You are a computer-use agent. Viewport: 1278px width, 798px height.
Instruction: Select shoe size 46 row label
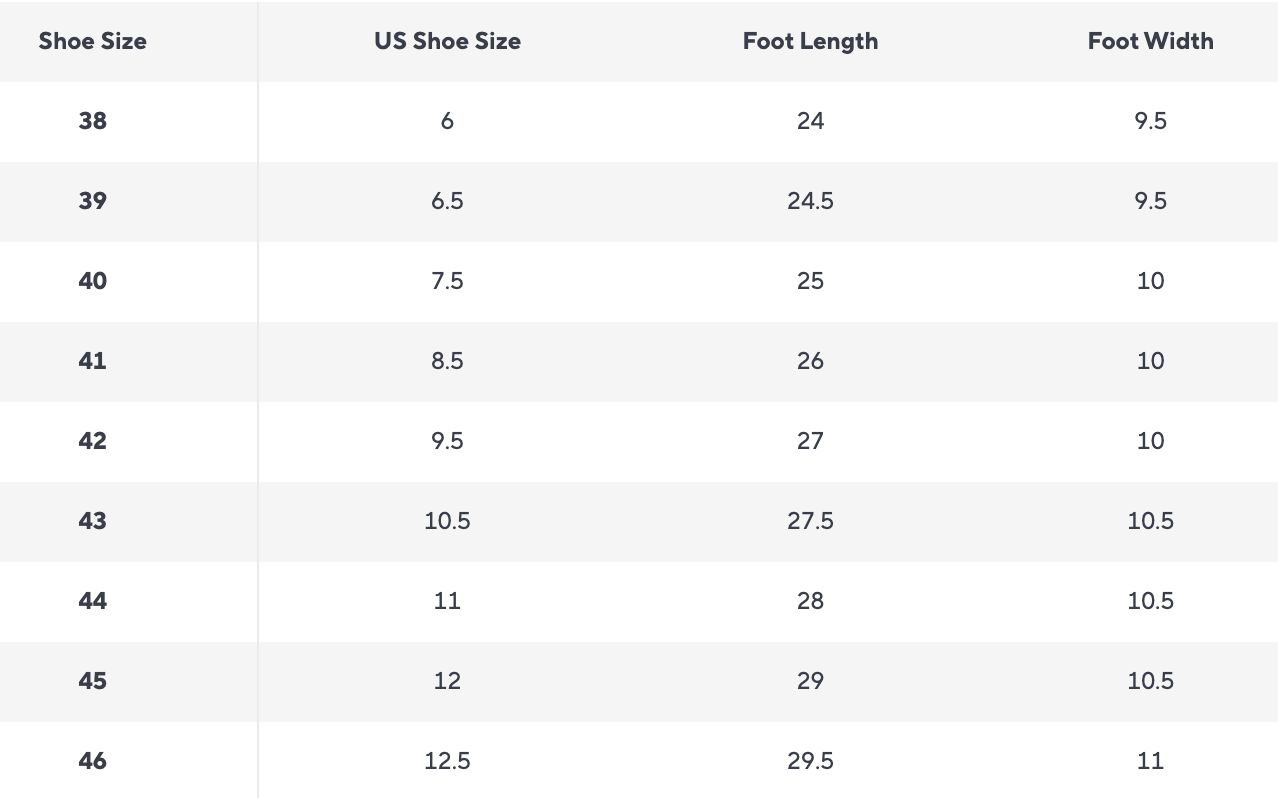coord(92,761)
